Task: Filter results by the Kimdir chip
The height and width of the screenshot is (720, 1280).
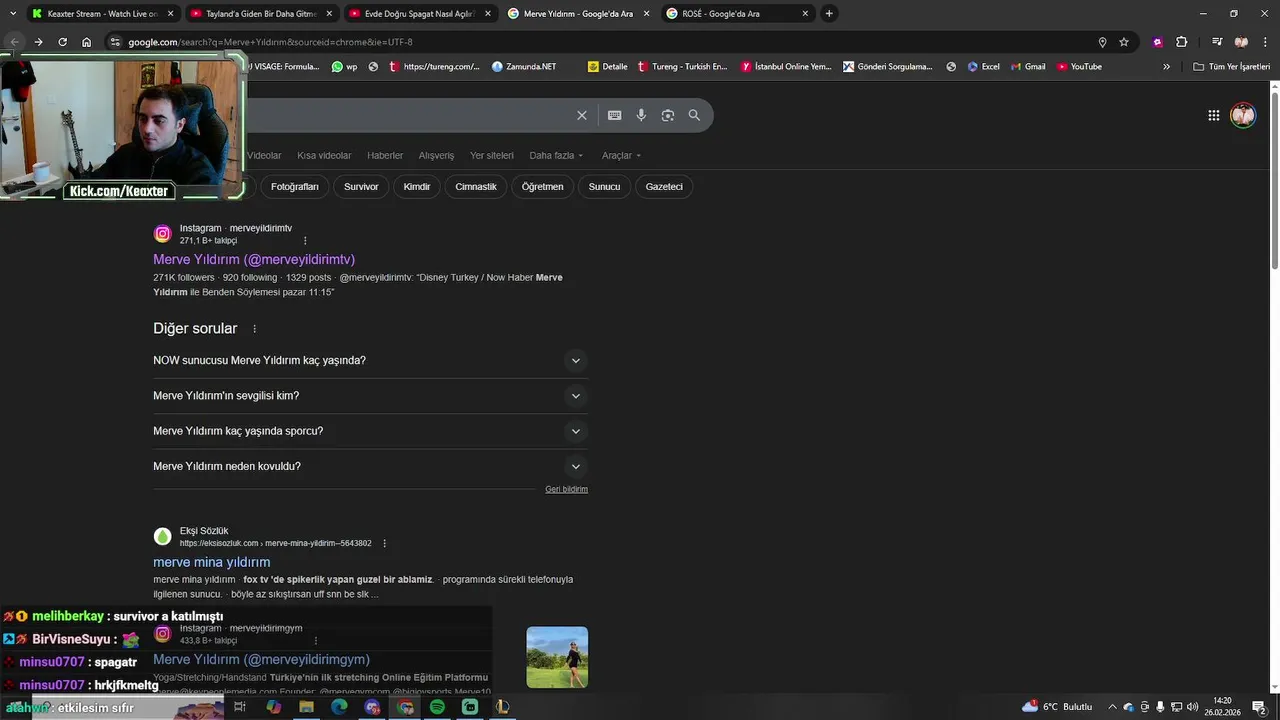Action: [x=417, y=187]
